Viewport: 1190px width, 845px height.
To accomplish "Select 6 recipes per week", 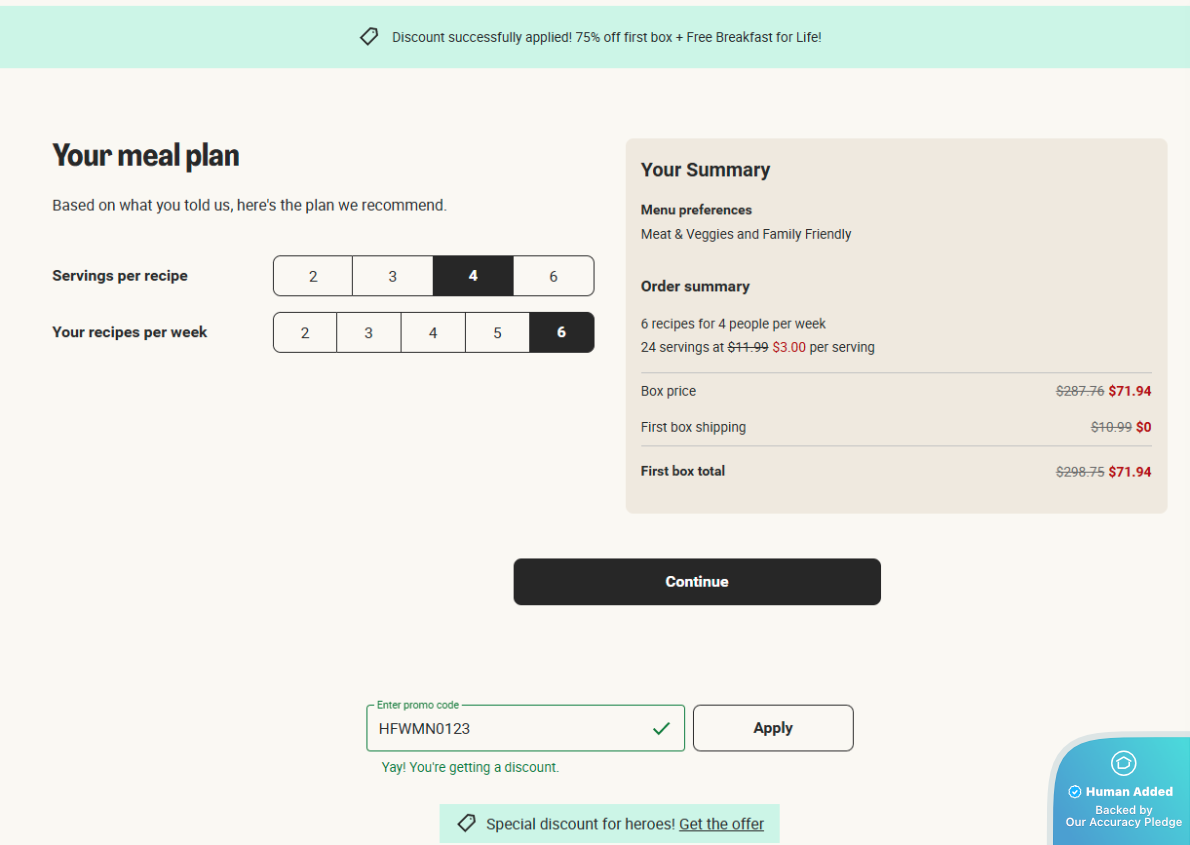I will point(561,333).
